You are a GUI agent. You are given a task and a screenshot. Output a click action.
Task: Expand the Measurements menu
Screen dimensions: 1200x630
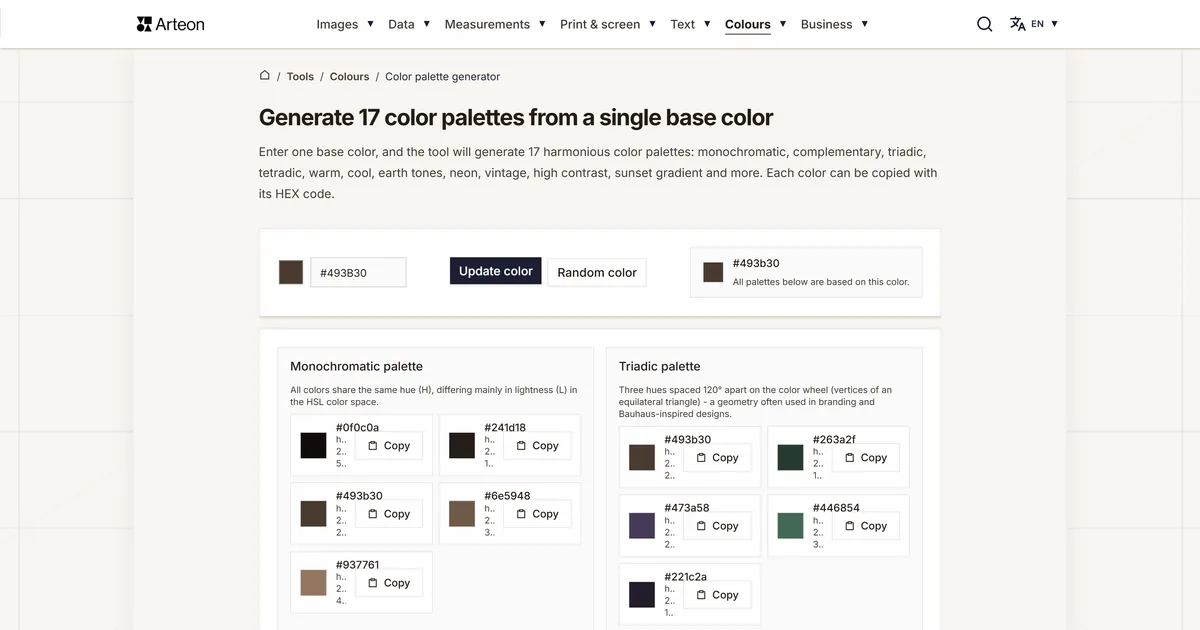[495, 24]
